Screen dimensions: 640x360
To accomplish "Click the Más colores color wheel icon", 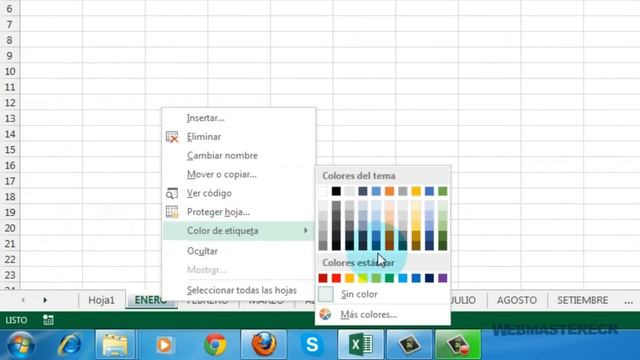I will pyautogui.click(x=325, y=314).
